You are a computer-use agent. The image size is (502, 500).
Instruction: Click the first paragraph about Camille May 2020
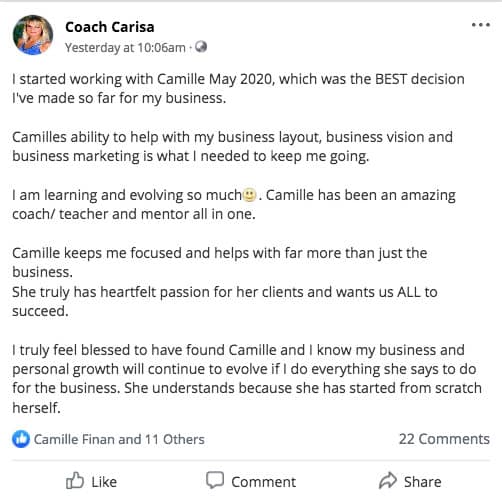pos(238,89)
